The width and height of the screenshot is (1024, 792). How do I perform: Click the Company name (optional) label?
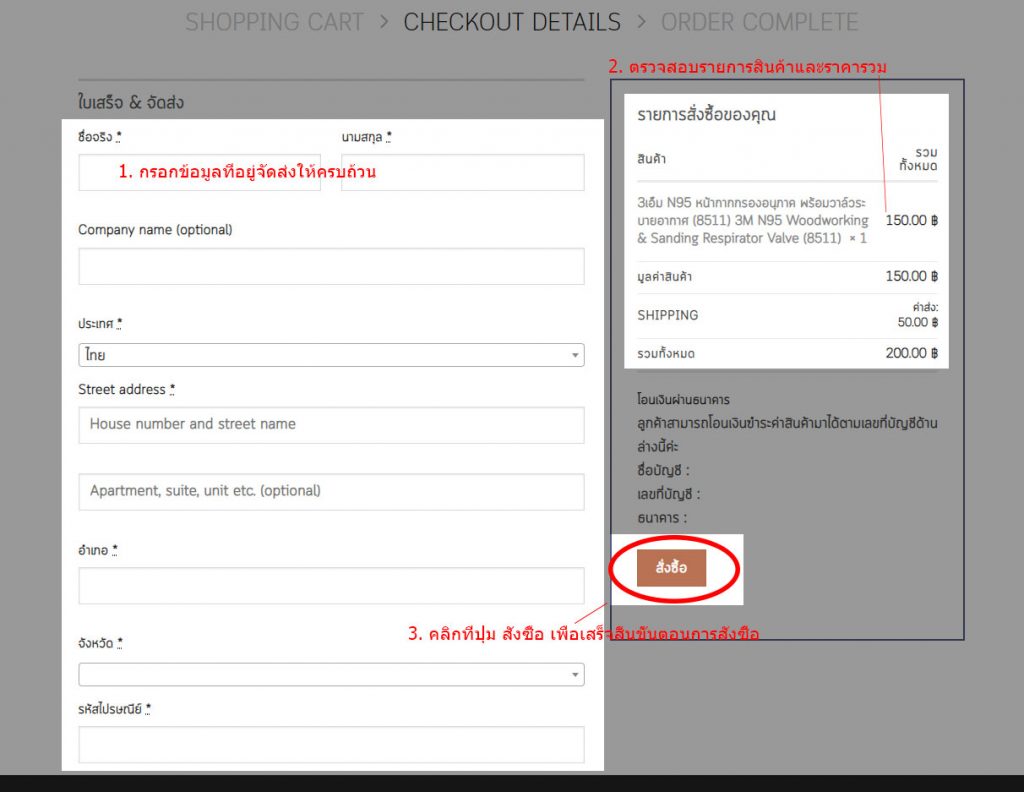click(x=155, y=230)
